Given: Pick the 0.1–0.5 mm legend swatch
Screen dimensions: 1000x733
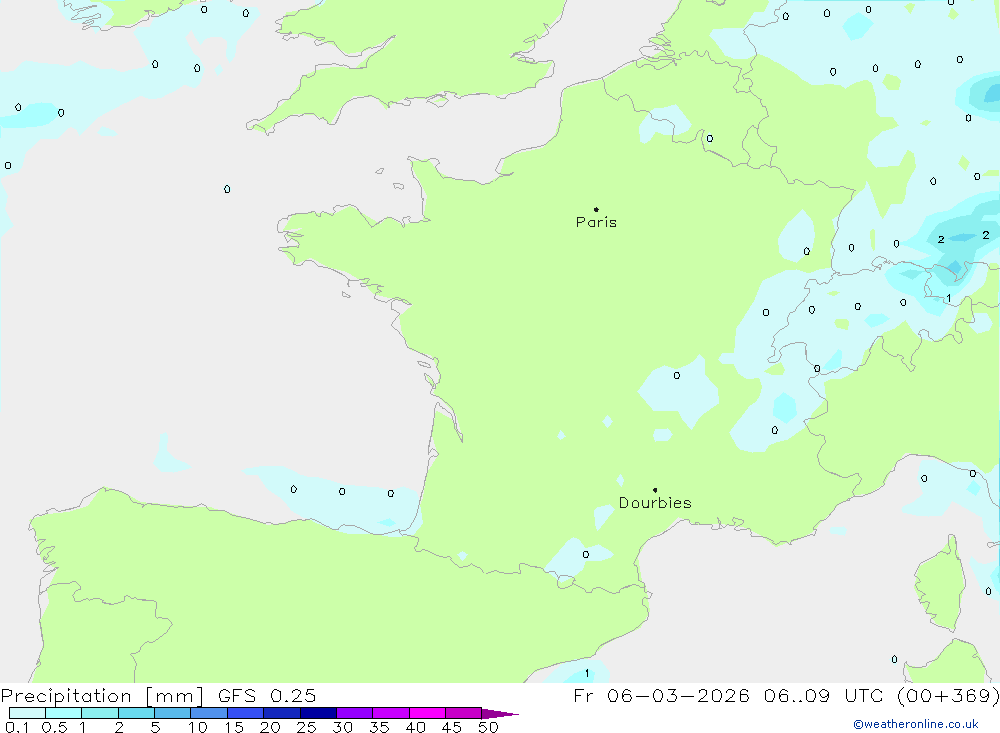Looking at the screenshot, I should (27, 713).
